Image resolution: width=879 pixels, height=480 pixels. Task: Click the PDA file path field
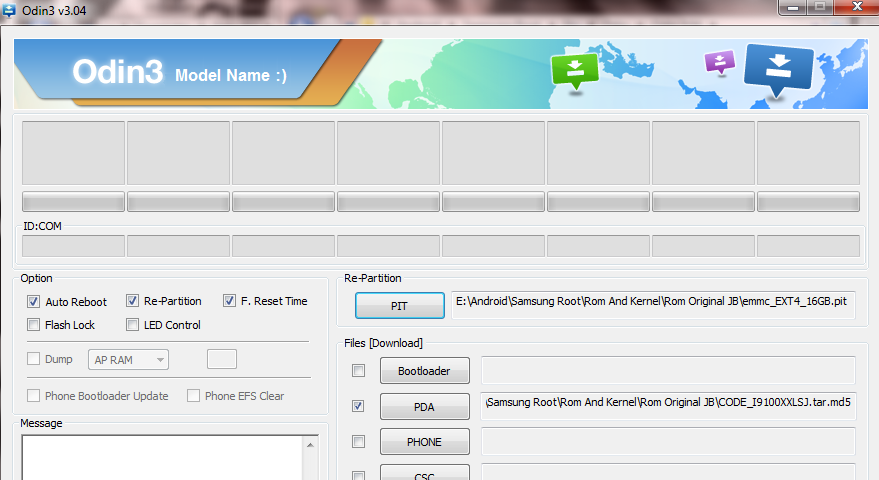point(668,406)
